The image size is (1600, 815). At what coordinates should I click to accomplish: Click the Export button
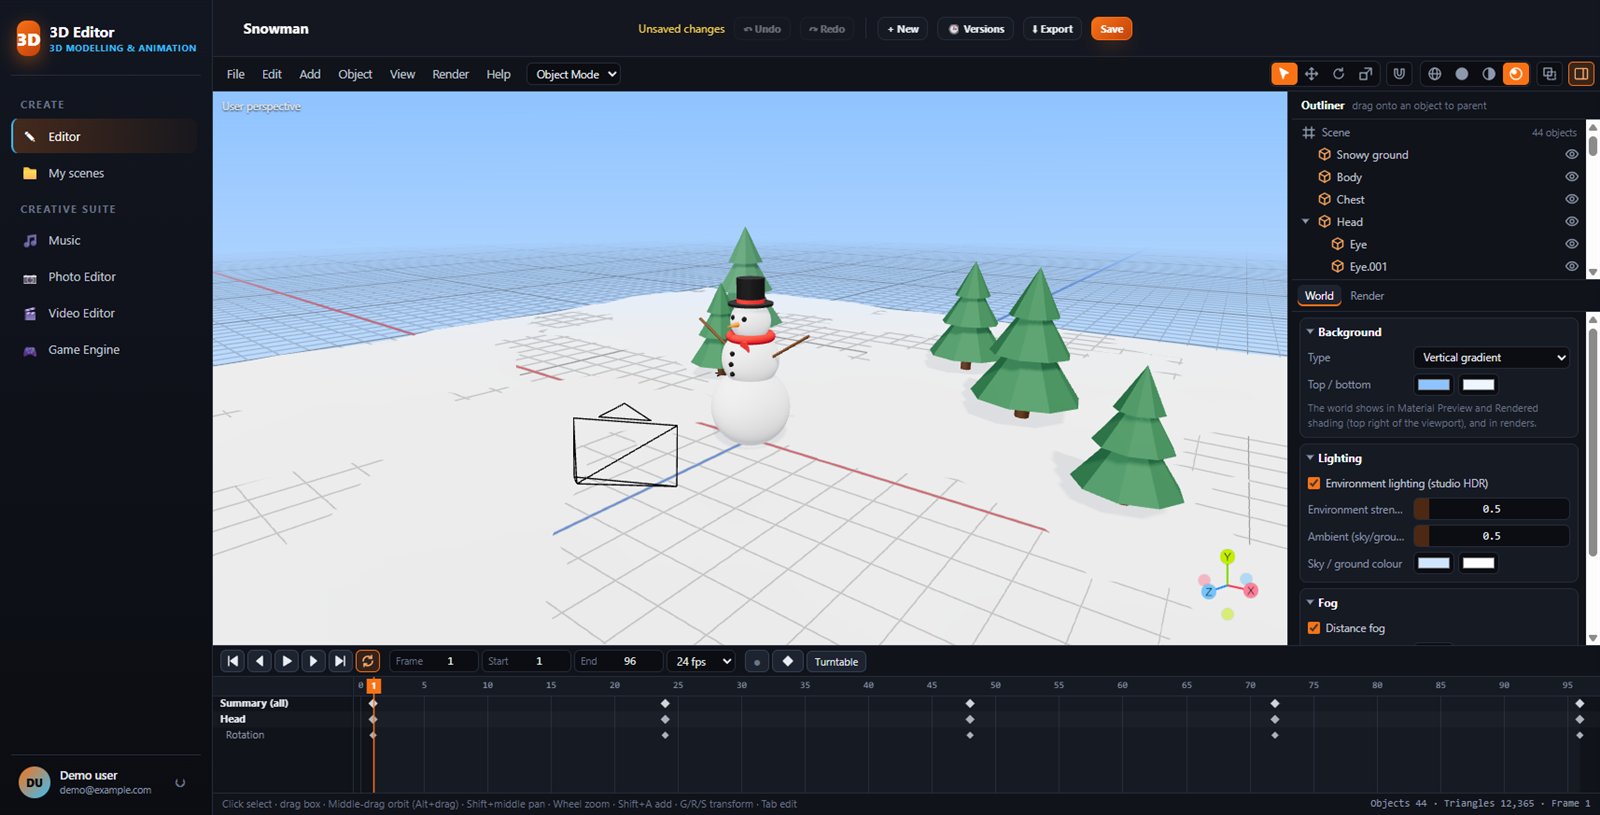(1052, 29)
